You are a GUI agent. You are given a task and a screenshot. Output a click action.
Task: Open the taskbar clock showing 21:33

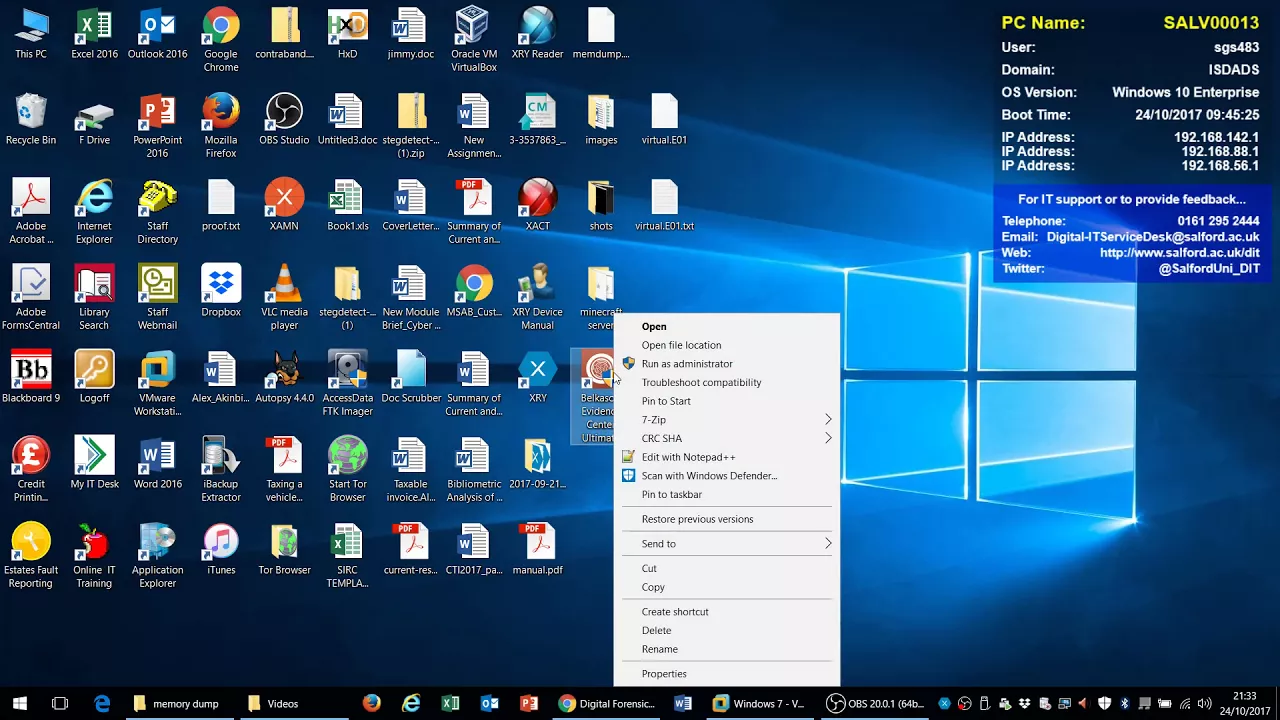(1244, 704)
